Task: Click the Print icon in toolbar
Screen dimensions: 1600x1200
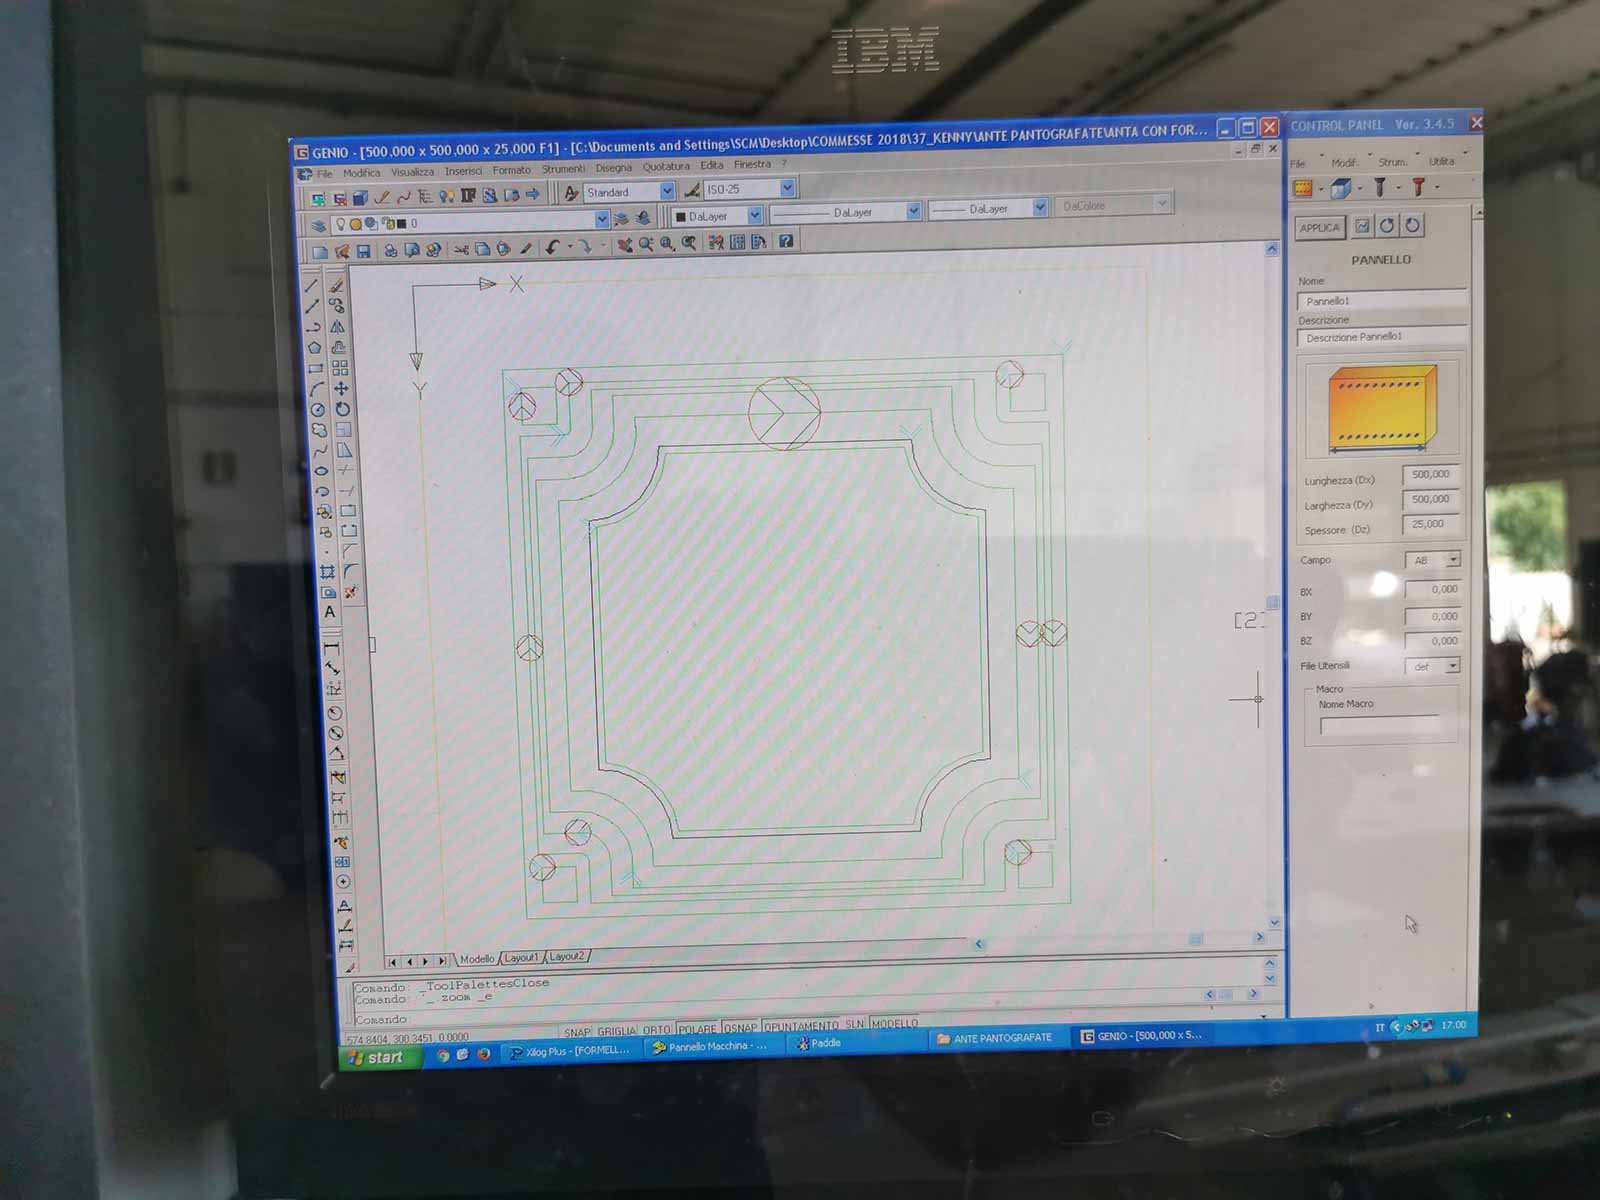Action: pyautogui.click(x=391, y=250)
